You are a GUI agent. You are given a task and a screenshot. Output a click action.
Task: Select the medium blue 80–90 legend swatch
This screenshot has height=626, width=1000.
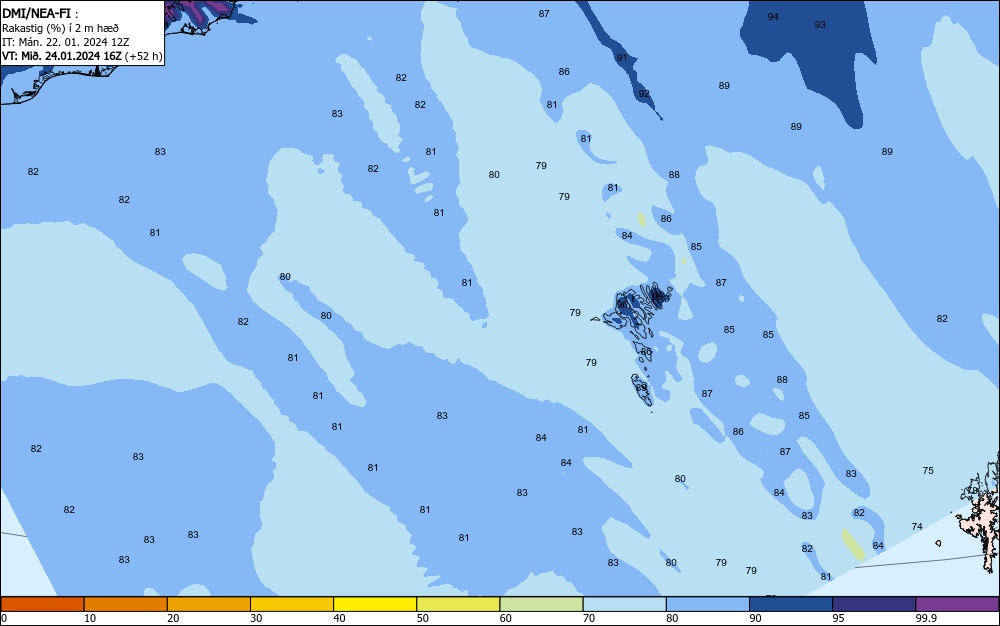(x=708, y=604)
